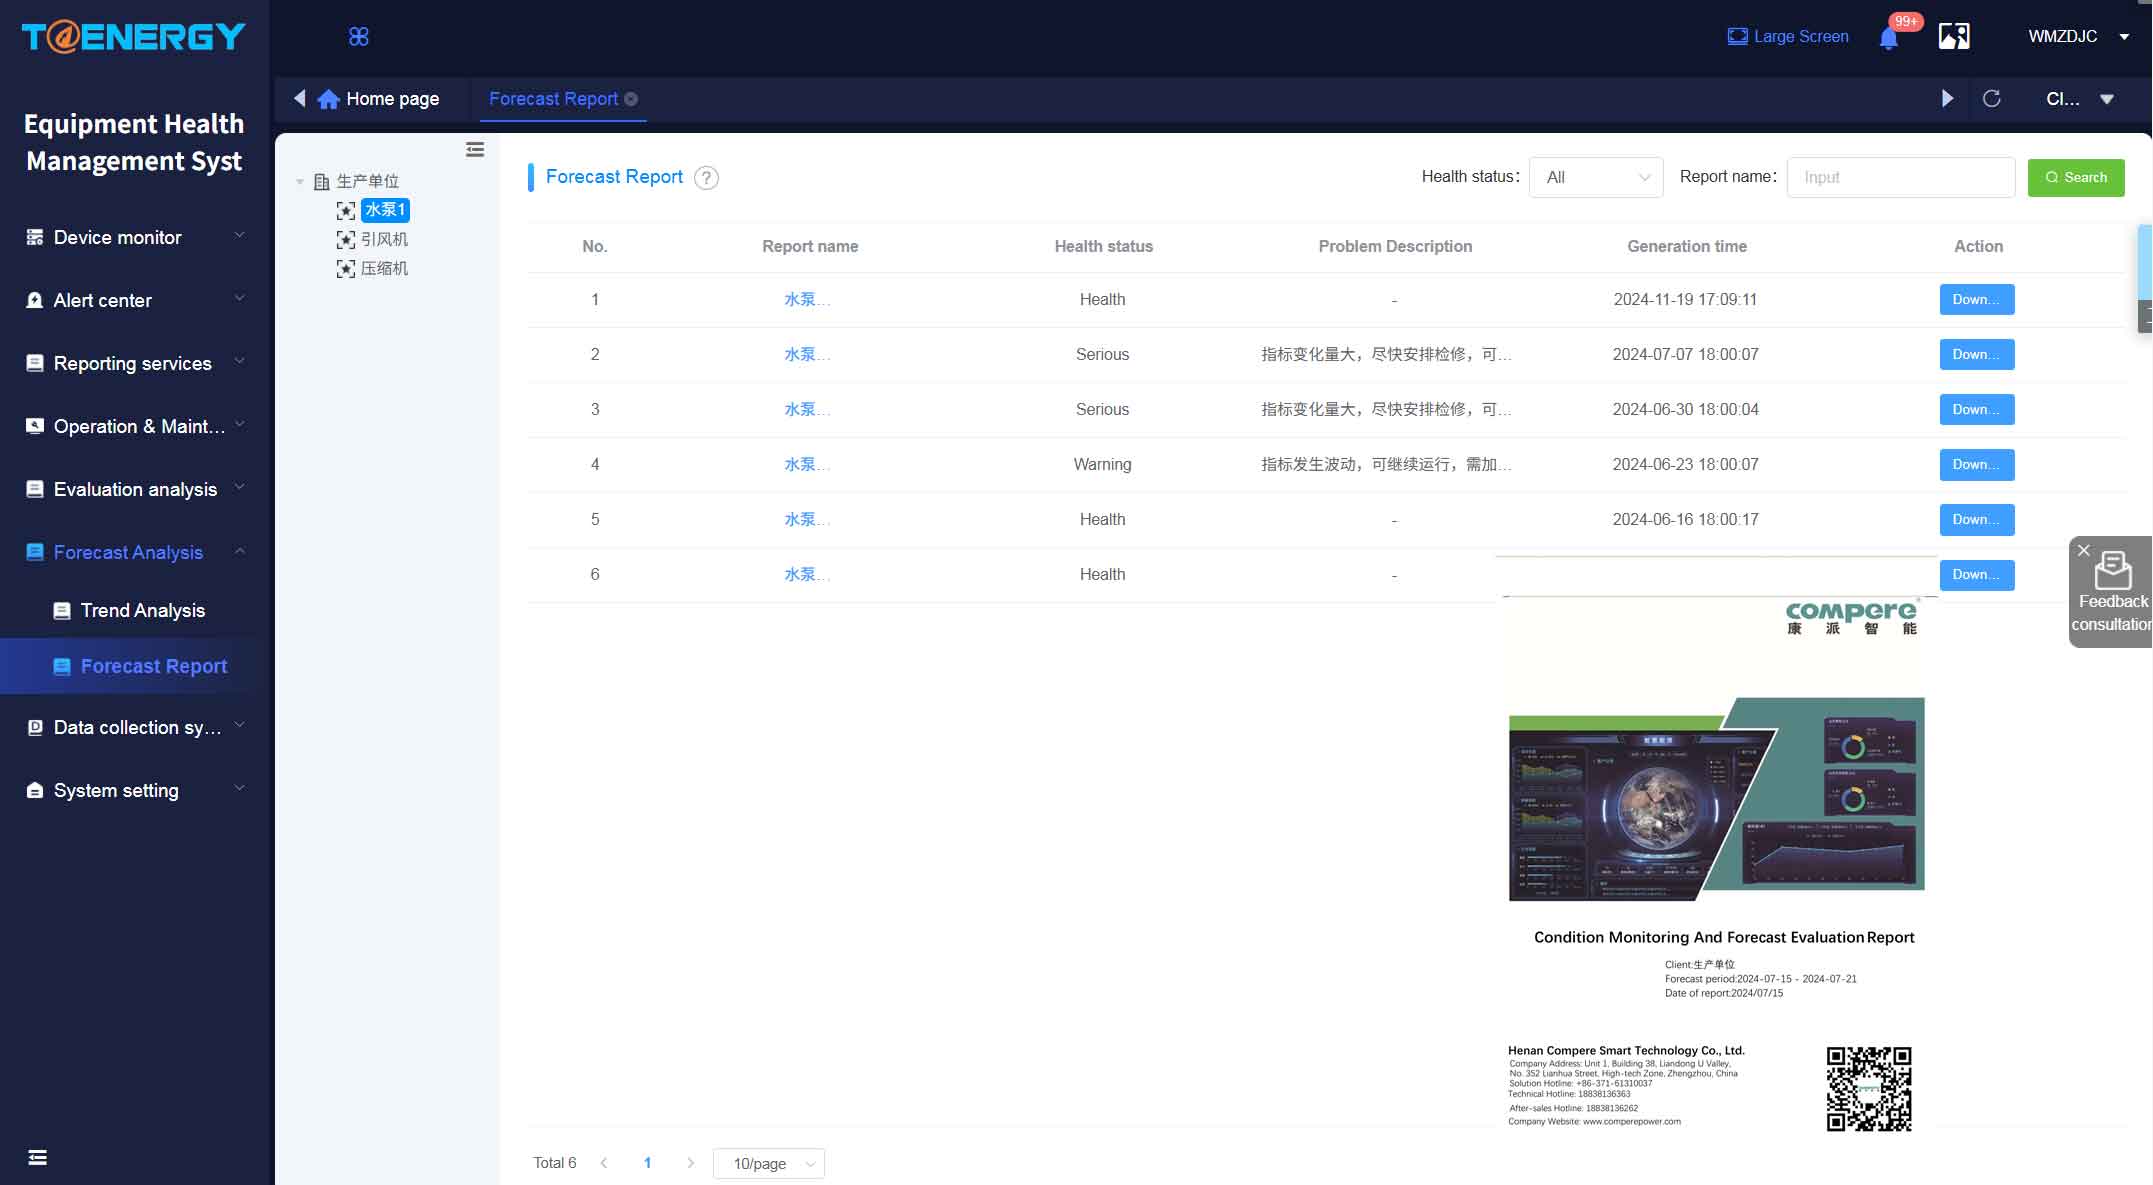
Task: Refresh the current tab
Action: point(1991,98)
